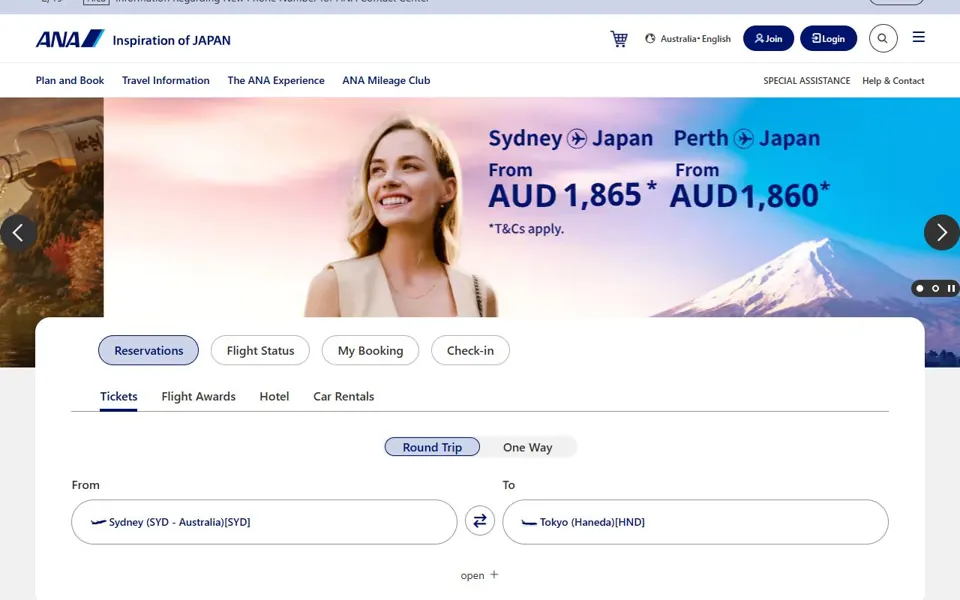Image resolution: width=960 pixels, height=600 pixels.
Task: Select Hotel tab
Action: (274, 396)
